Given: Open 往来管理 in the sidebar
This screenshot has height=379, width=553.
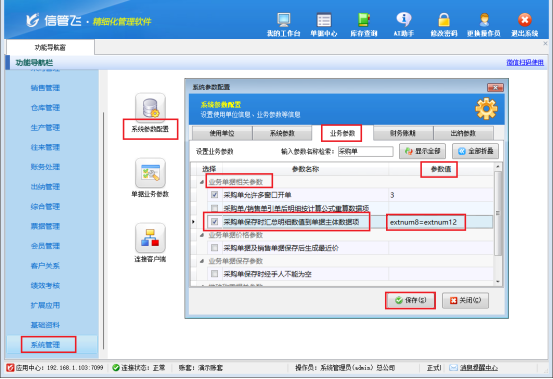Looking at the screenshot, I should 45,147.
